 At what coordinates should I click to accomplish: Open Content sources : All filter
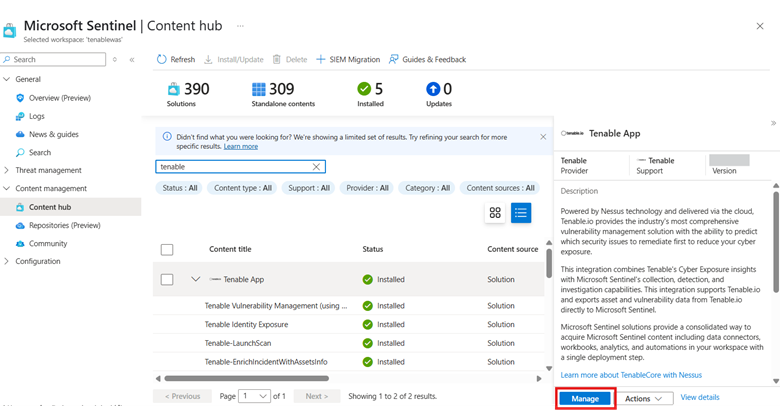[x=500, y=188]
